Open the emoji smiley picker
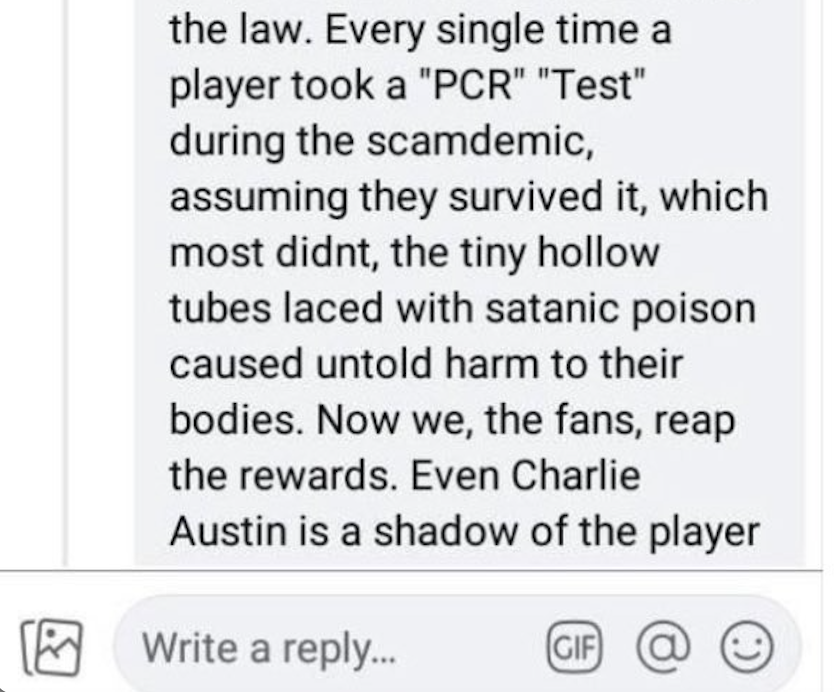 coord(746,647)
